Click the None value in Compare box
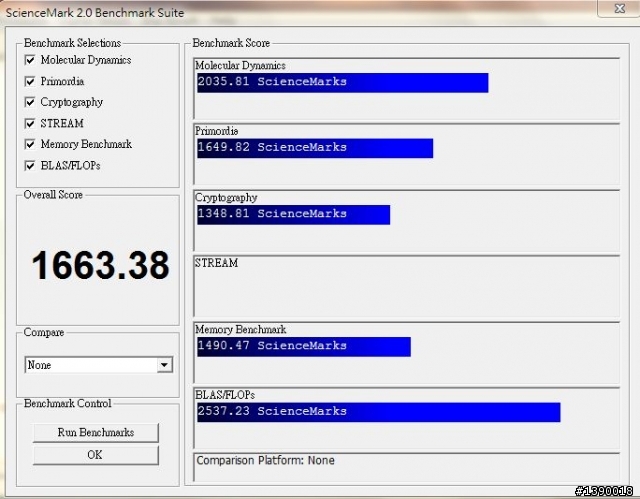Image resolution: width=640 pixels, height=499 pixels. [x=39, y=365]
